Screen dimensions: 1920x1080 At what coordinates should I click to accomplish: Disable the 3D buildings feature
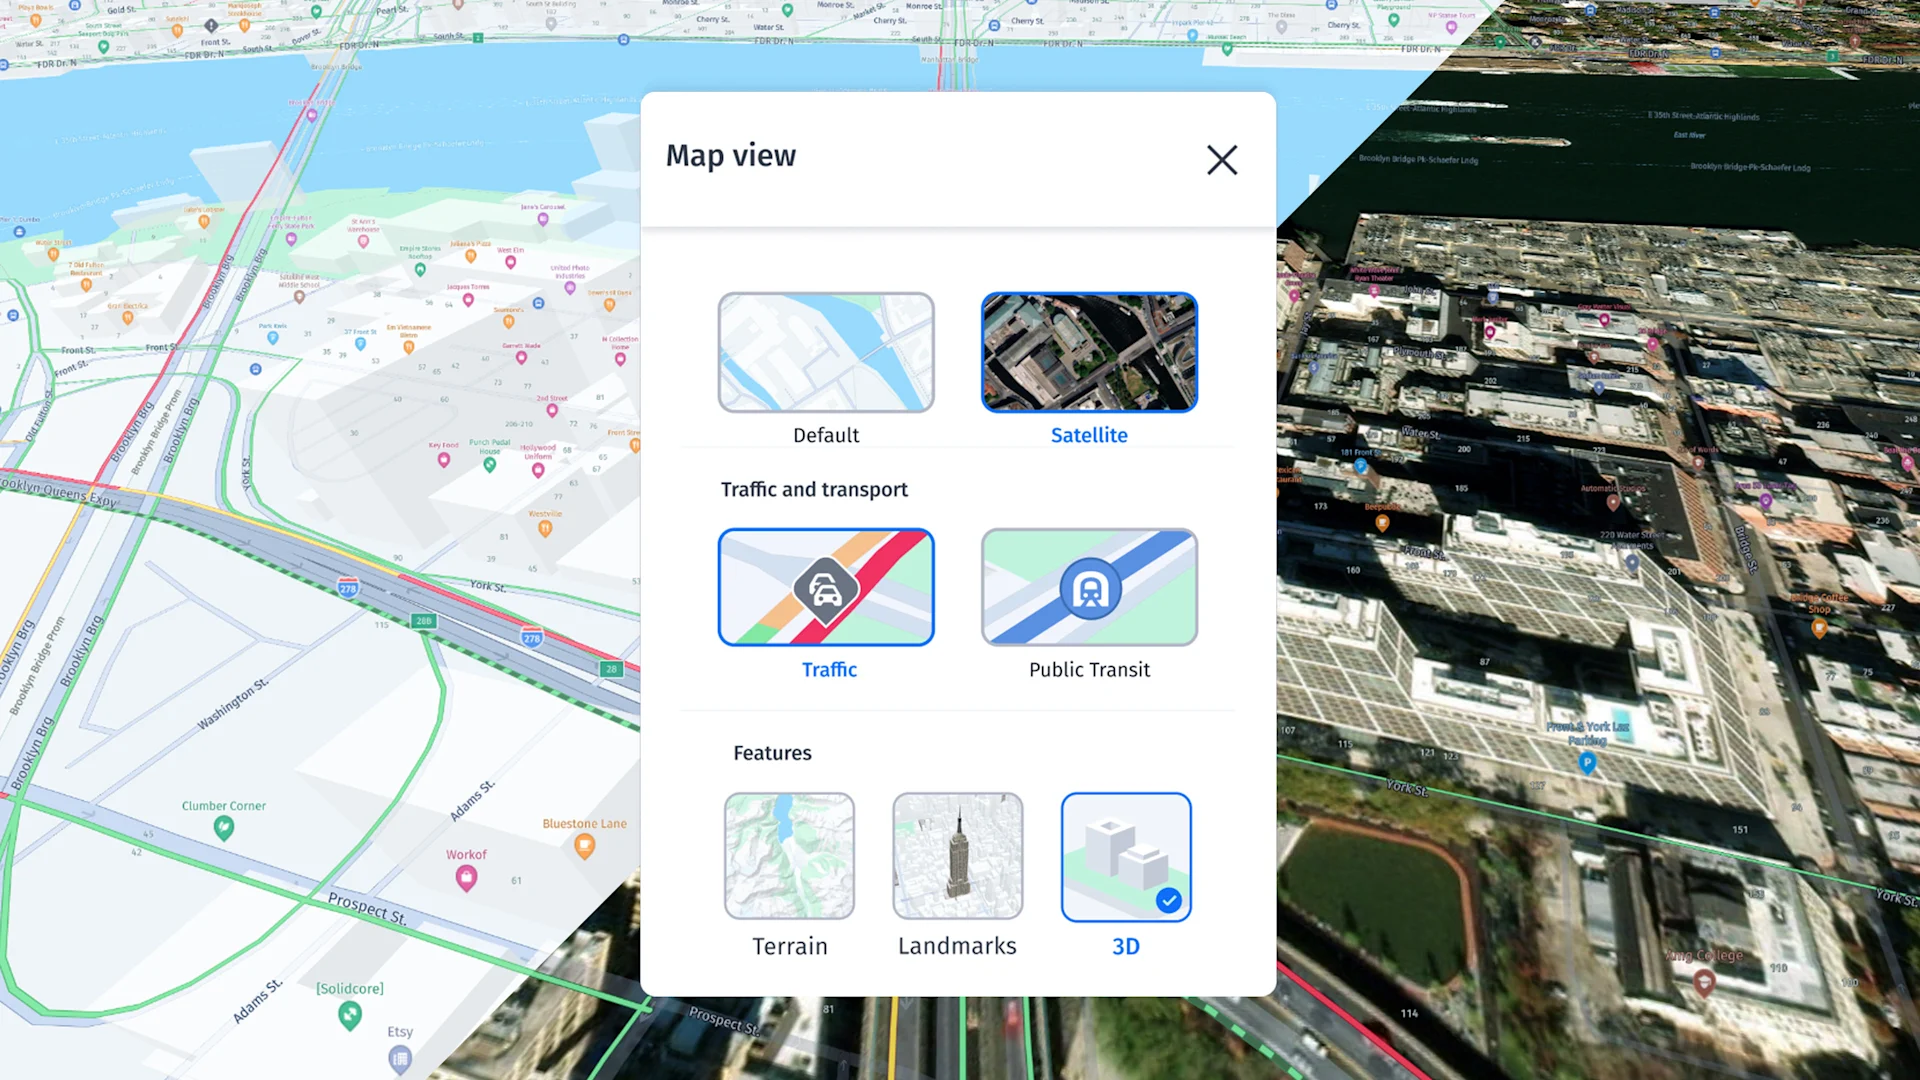(x=1126, y=856)
